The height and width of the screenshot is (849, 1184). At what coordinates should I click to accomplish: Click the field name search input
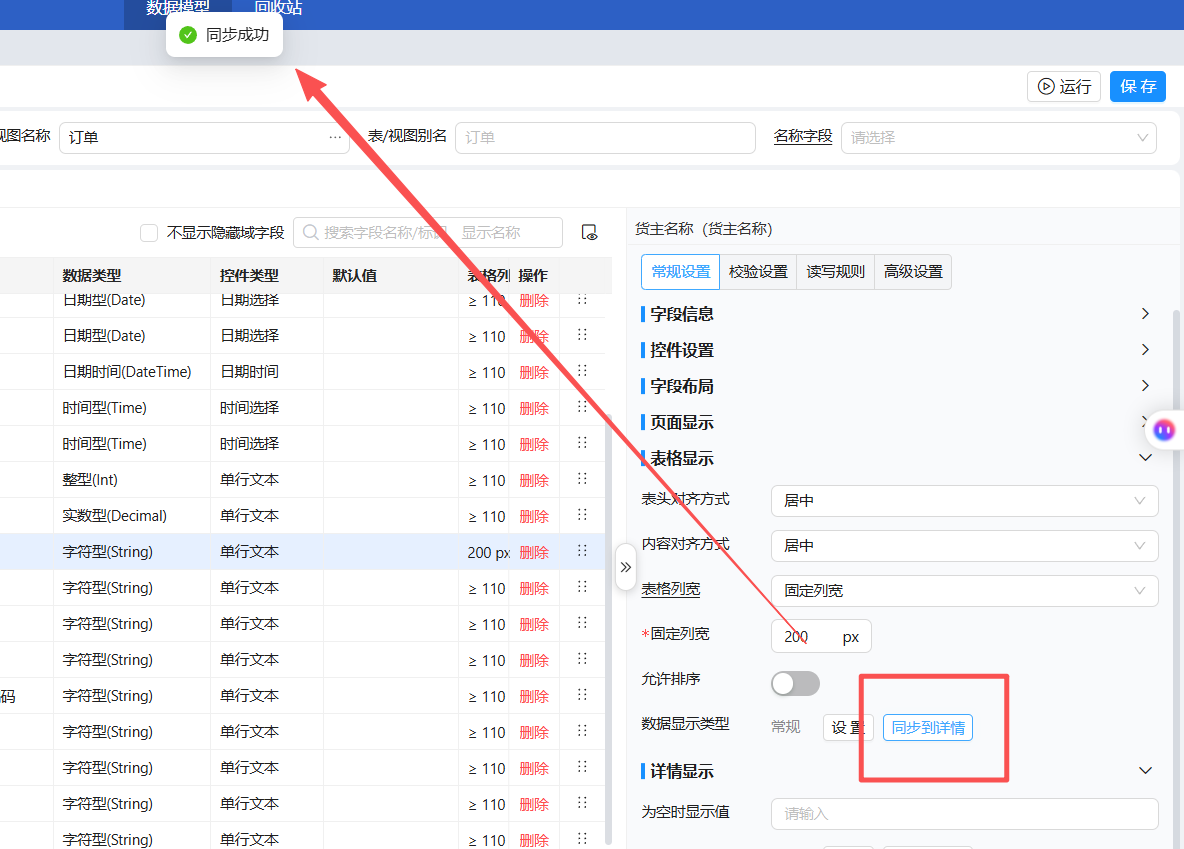[427, 233]
